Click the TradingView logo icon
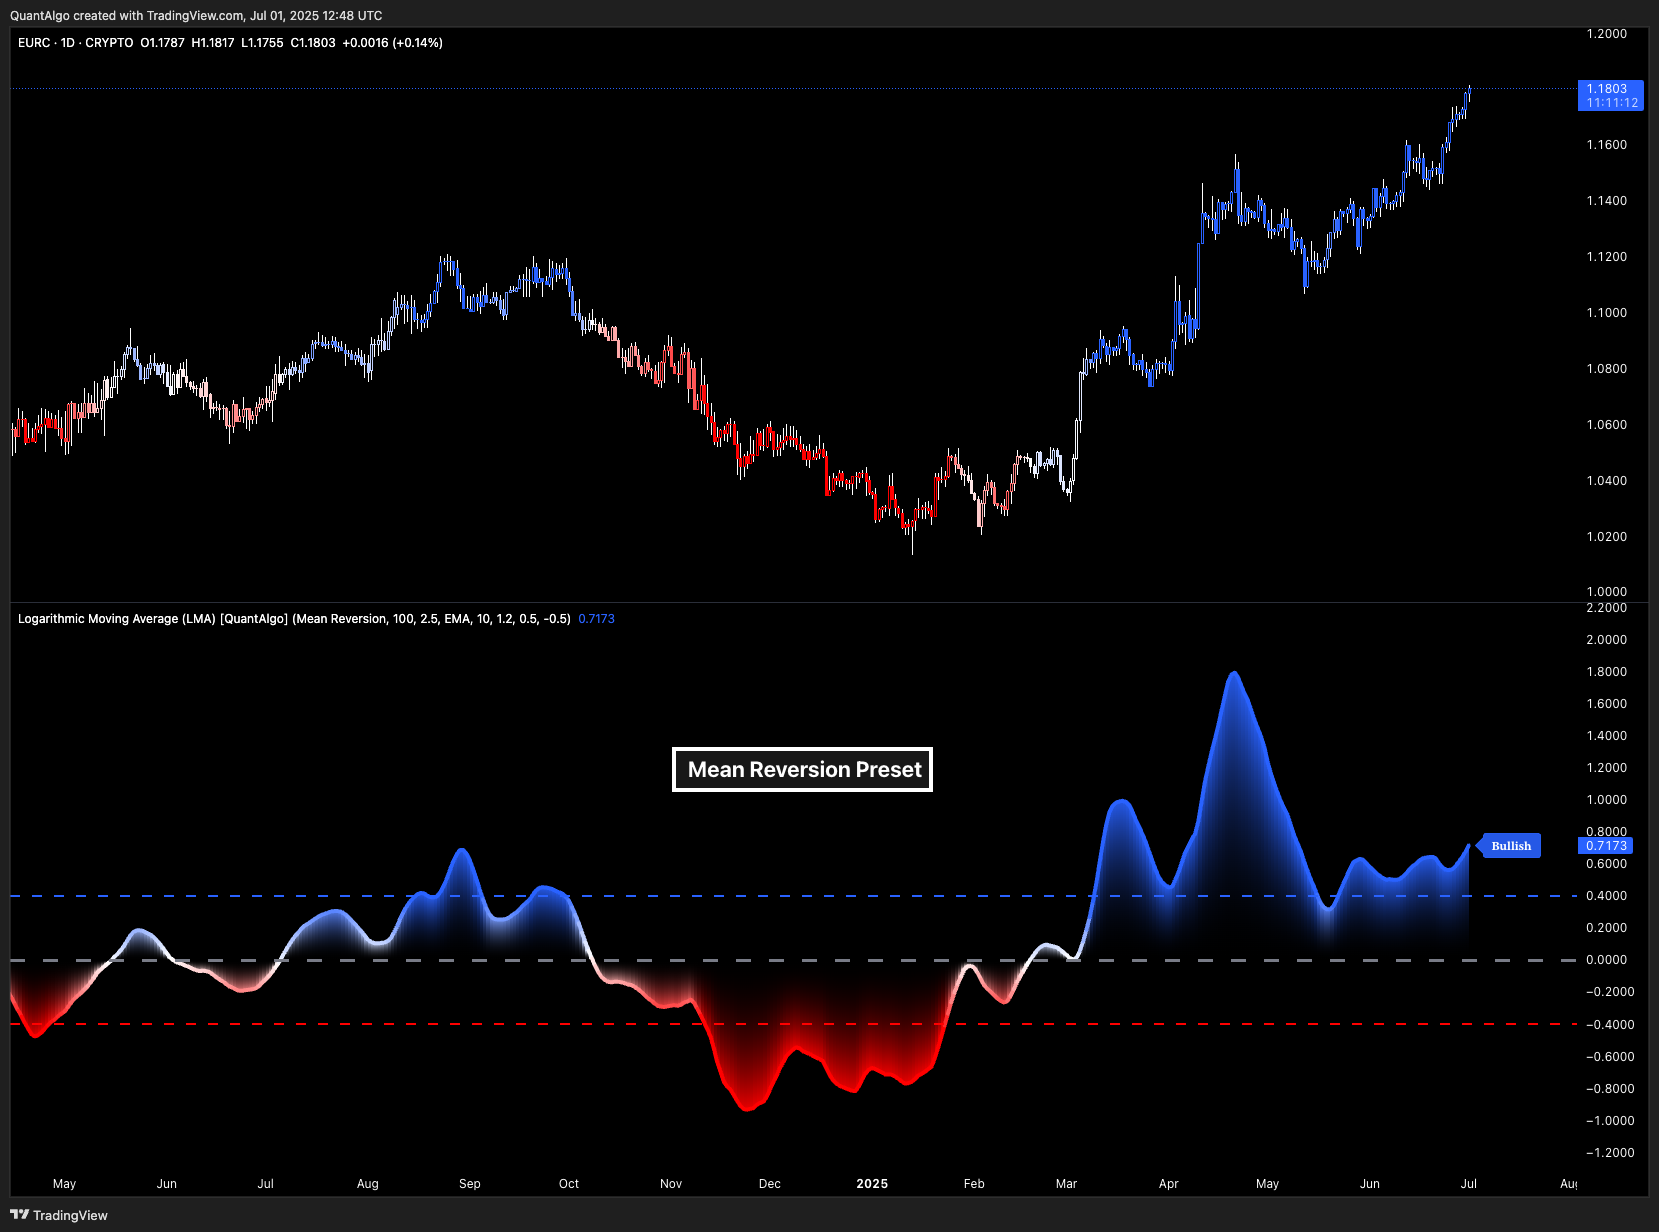The width and height of the screenshot is (1659, 1232). click(19, 1215)
